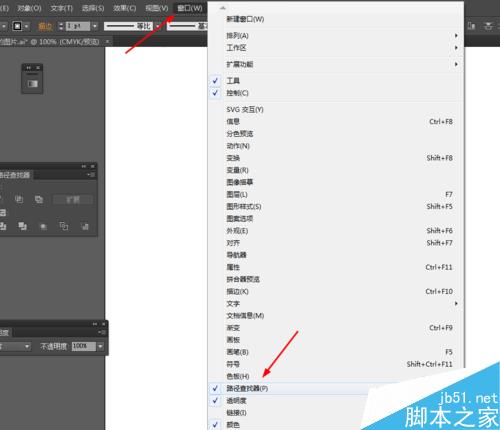This screenshot has height=430, width=500.
Task: Choose 导航器 from Window menu
Action: 336,255
